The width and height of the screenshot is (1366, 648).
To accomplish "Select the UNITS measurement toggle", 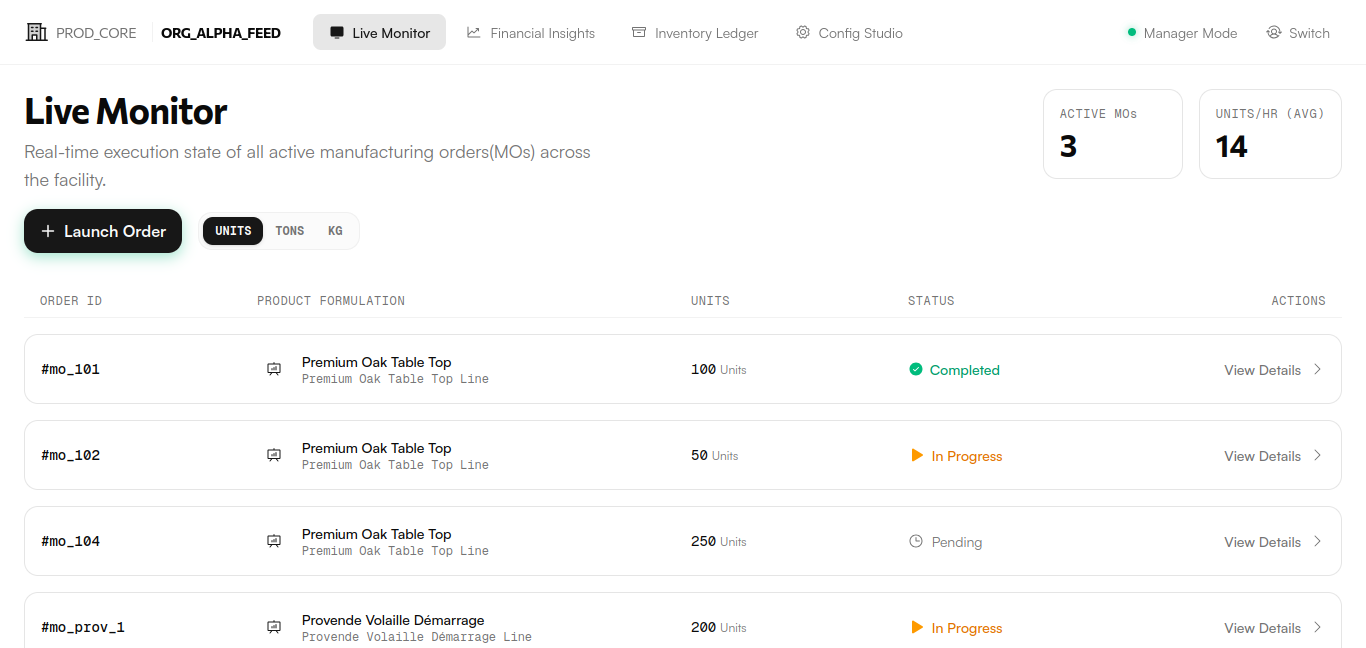I will pos(233,231).
